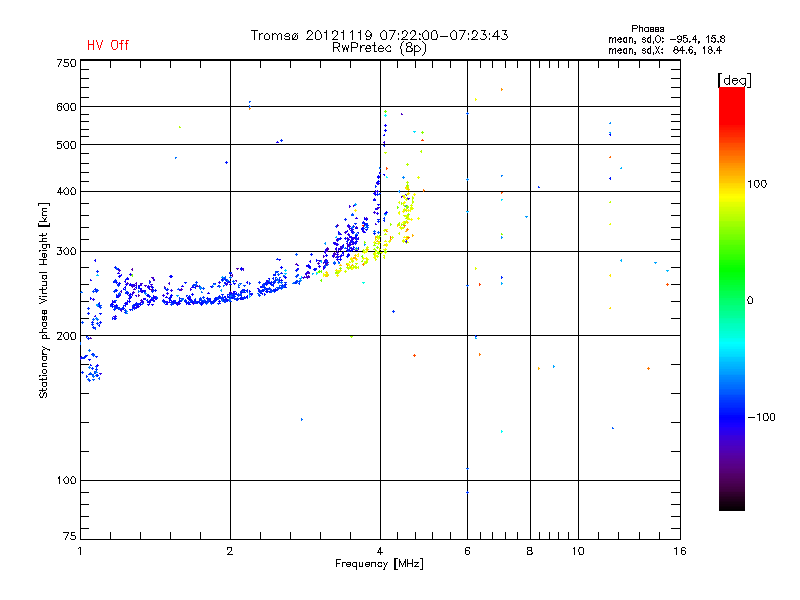Click the colorbar label '100'
800x600 pixels.
[x=757, y=184]
